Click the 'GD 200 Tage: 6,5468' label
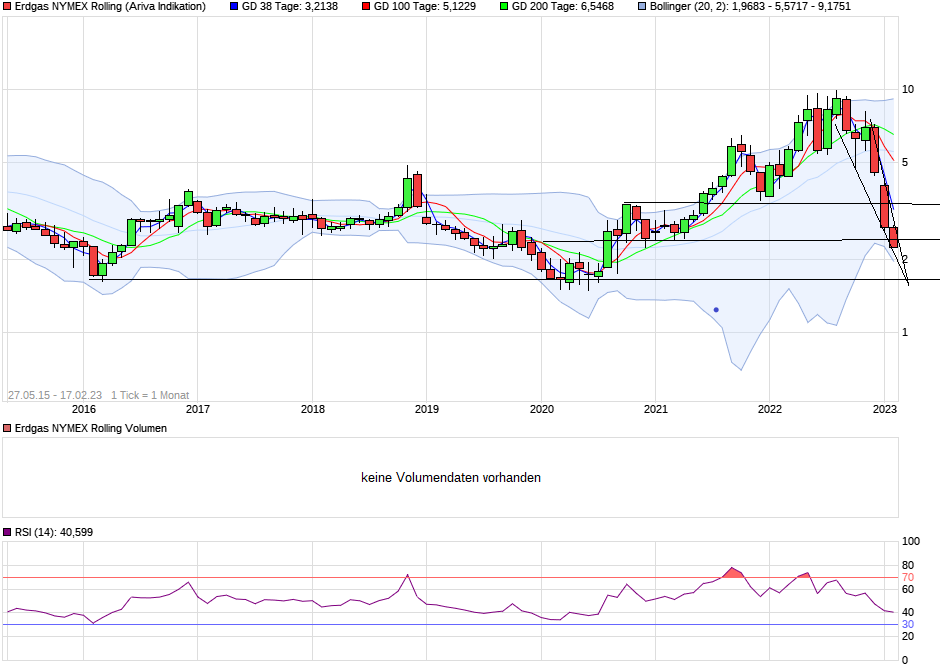940x670 pixels. (x=562, y=7)
